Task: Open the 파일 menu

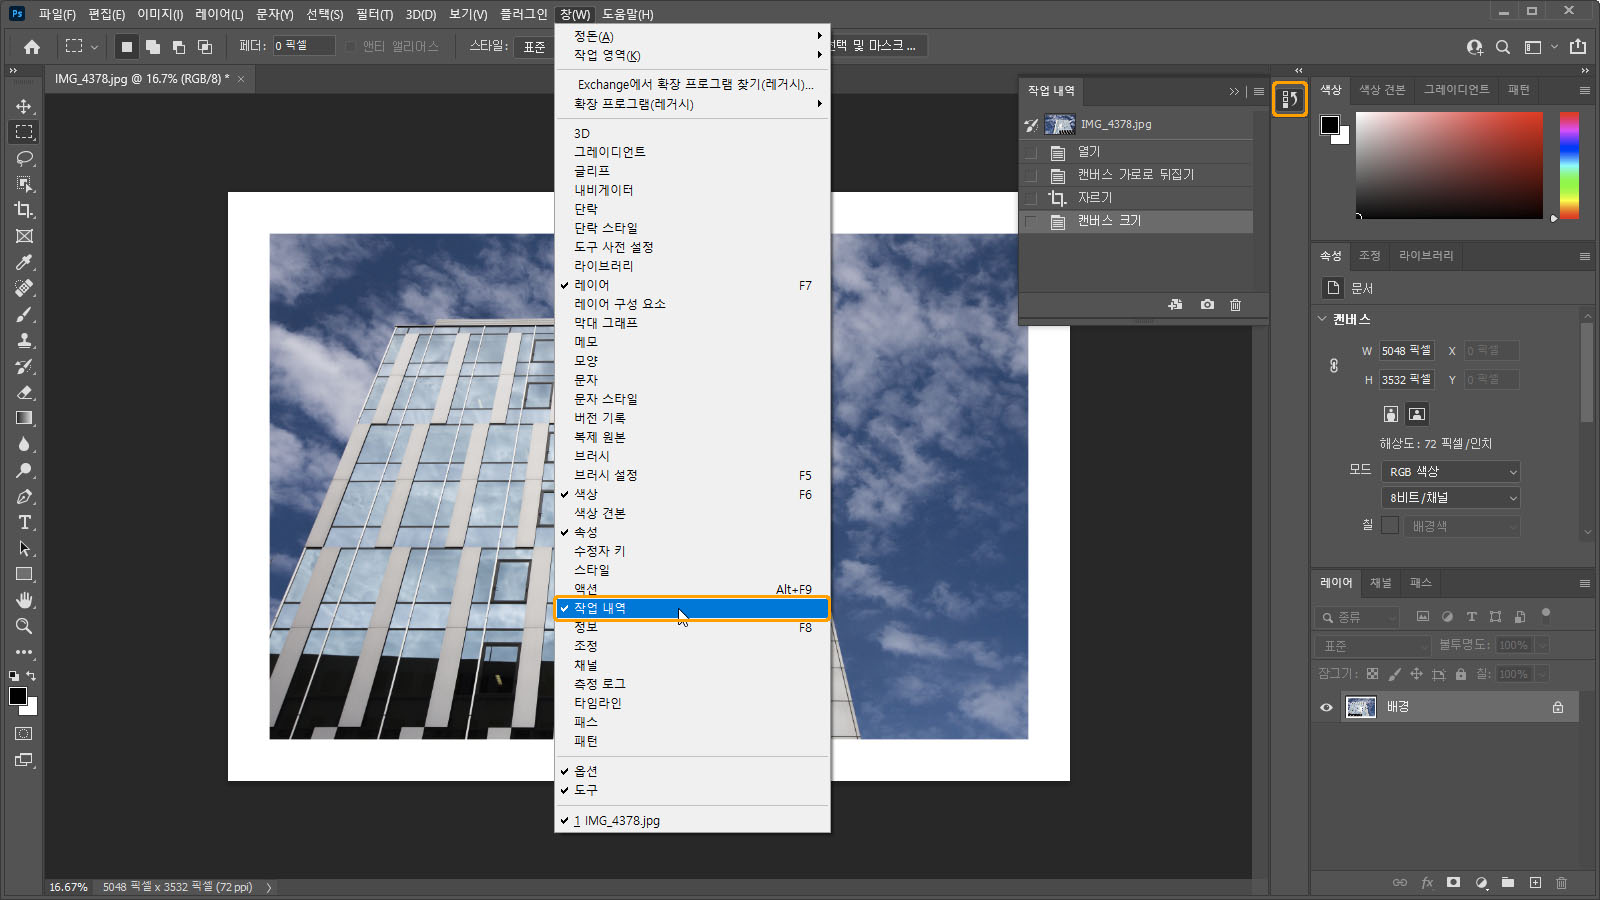Action: [x=57, y=14]
